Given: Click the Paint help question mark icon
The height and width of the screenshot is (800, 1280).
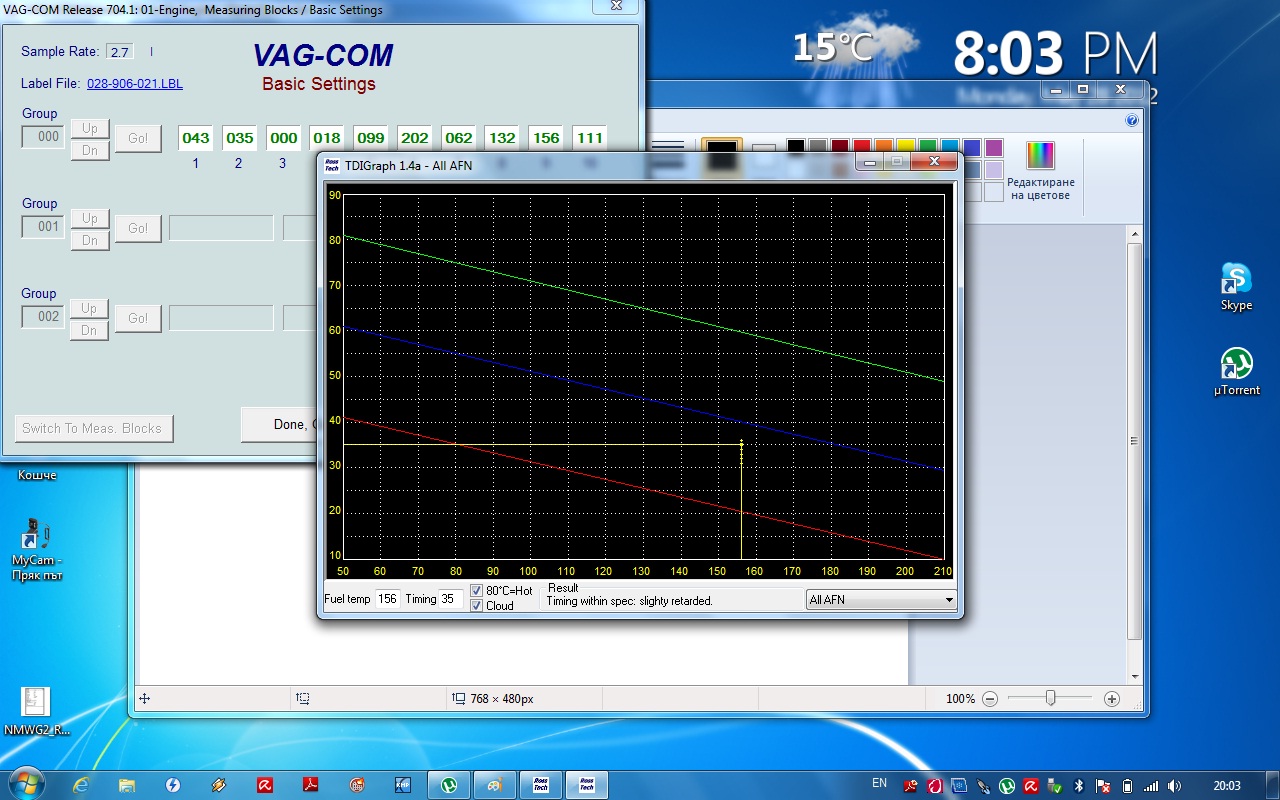Looking at the screenshot, I should point(1132,120).
